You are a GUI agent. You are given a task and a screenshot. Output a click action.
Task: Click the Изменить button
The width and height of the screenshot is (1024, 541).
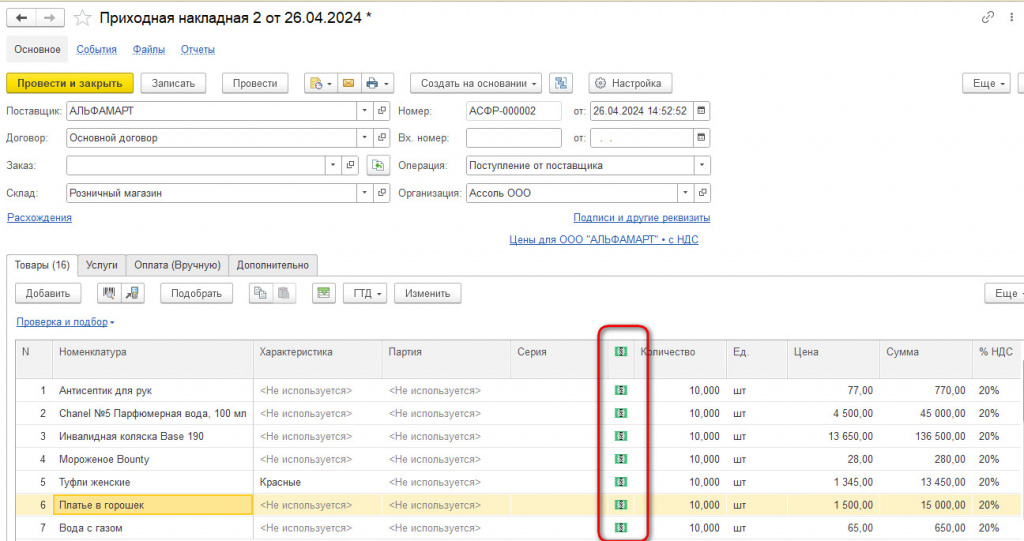pos(427,293)
